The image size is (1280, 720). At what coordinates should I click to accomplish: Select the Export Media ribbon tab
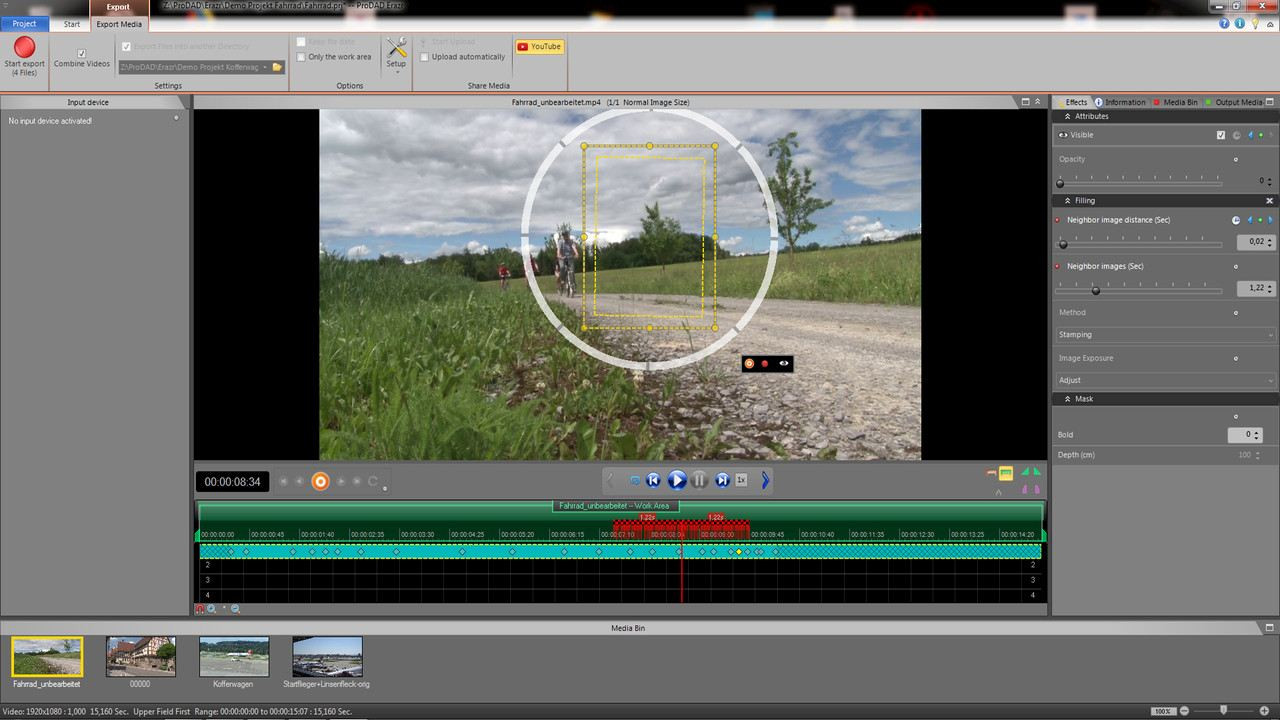point(119,23)
